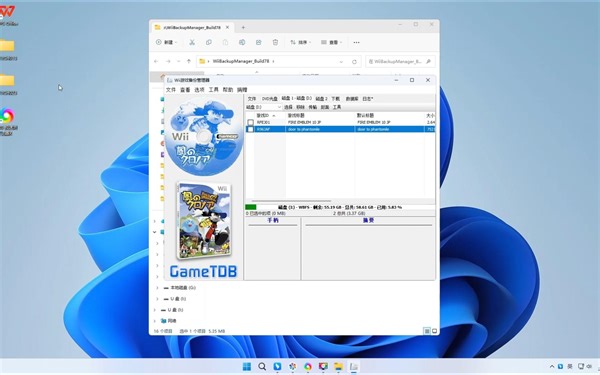The height and width of the screenshot is (375, 600).
Task: Switch to the 日志 tab
Action: 367,99
